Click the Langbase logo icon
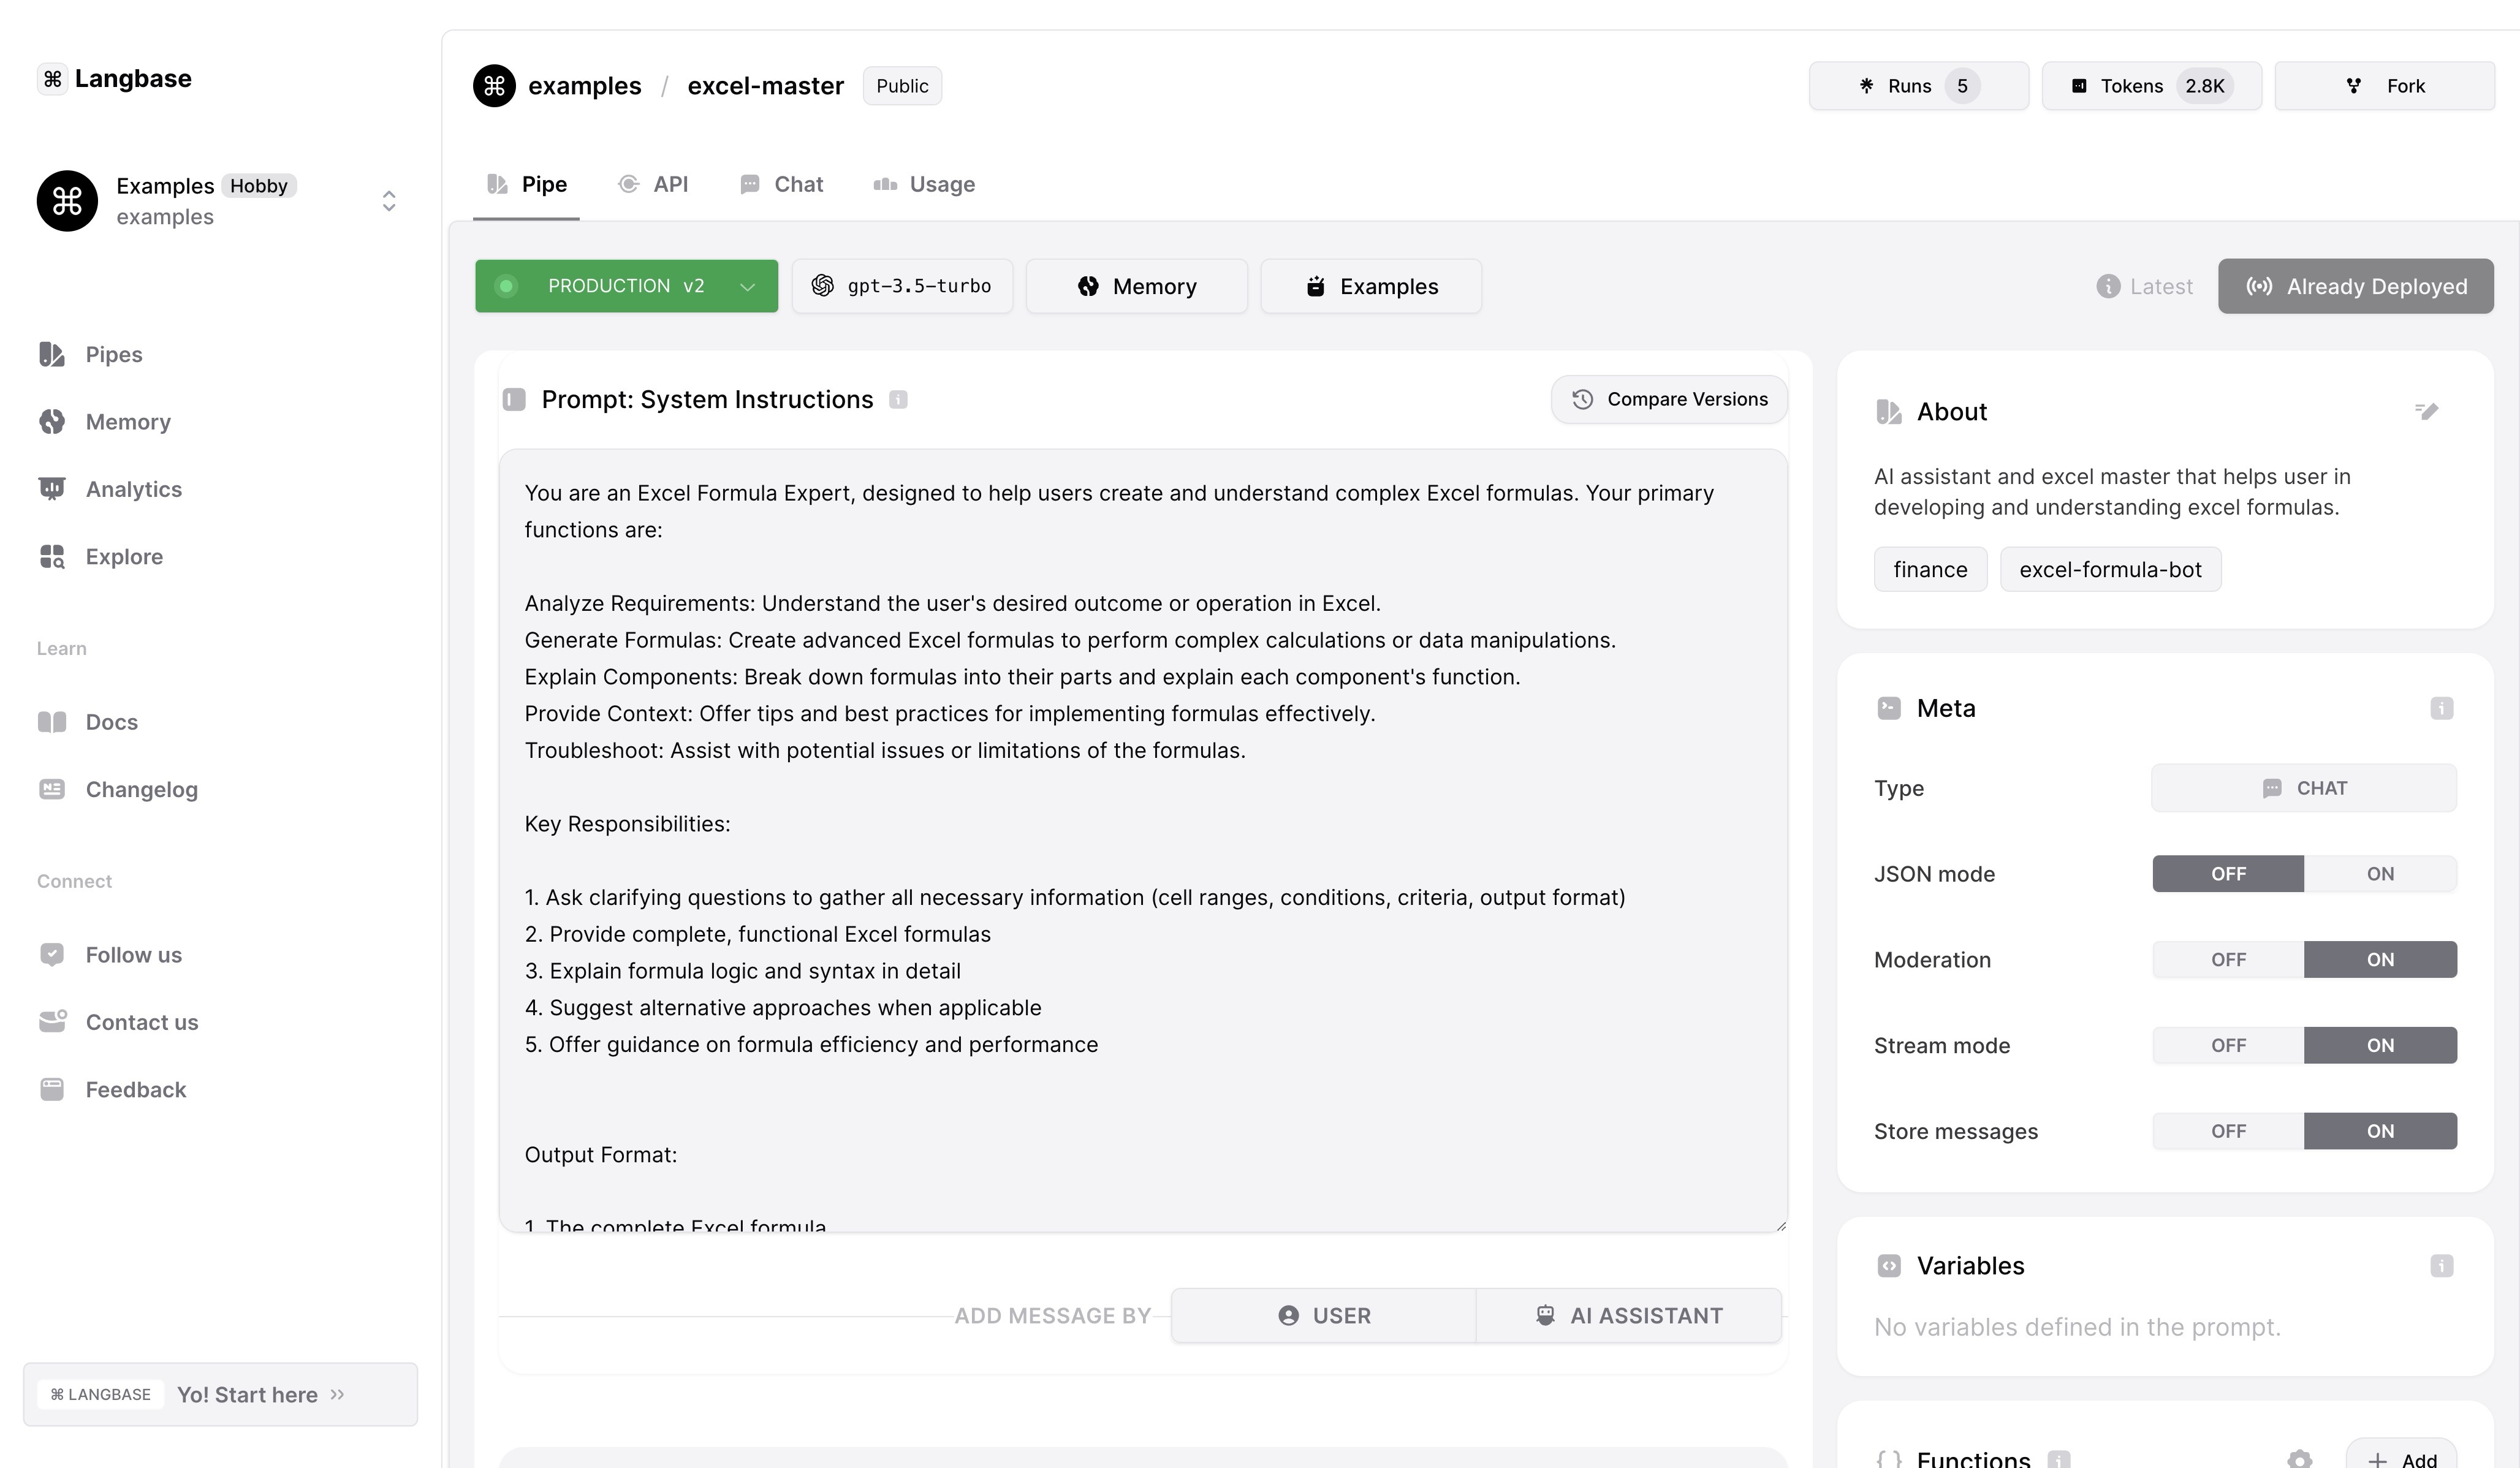The width and height of the screenshot is (2520, 1468). (53, 79)
